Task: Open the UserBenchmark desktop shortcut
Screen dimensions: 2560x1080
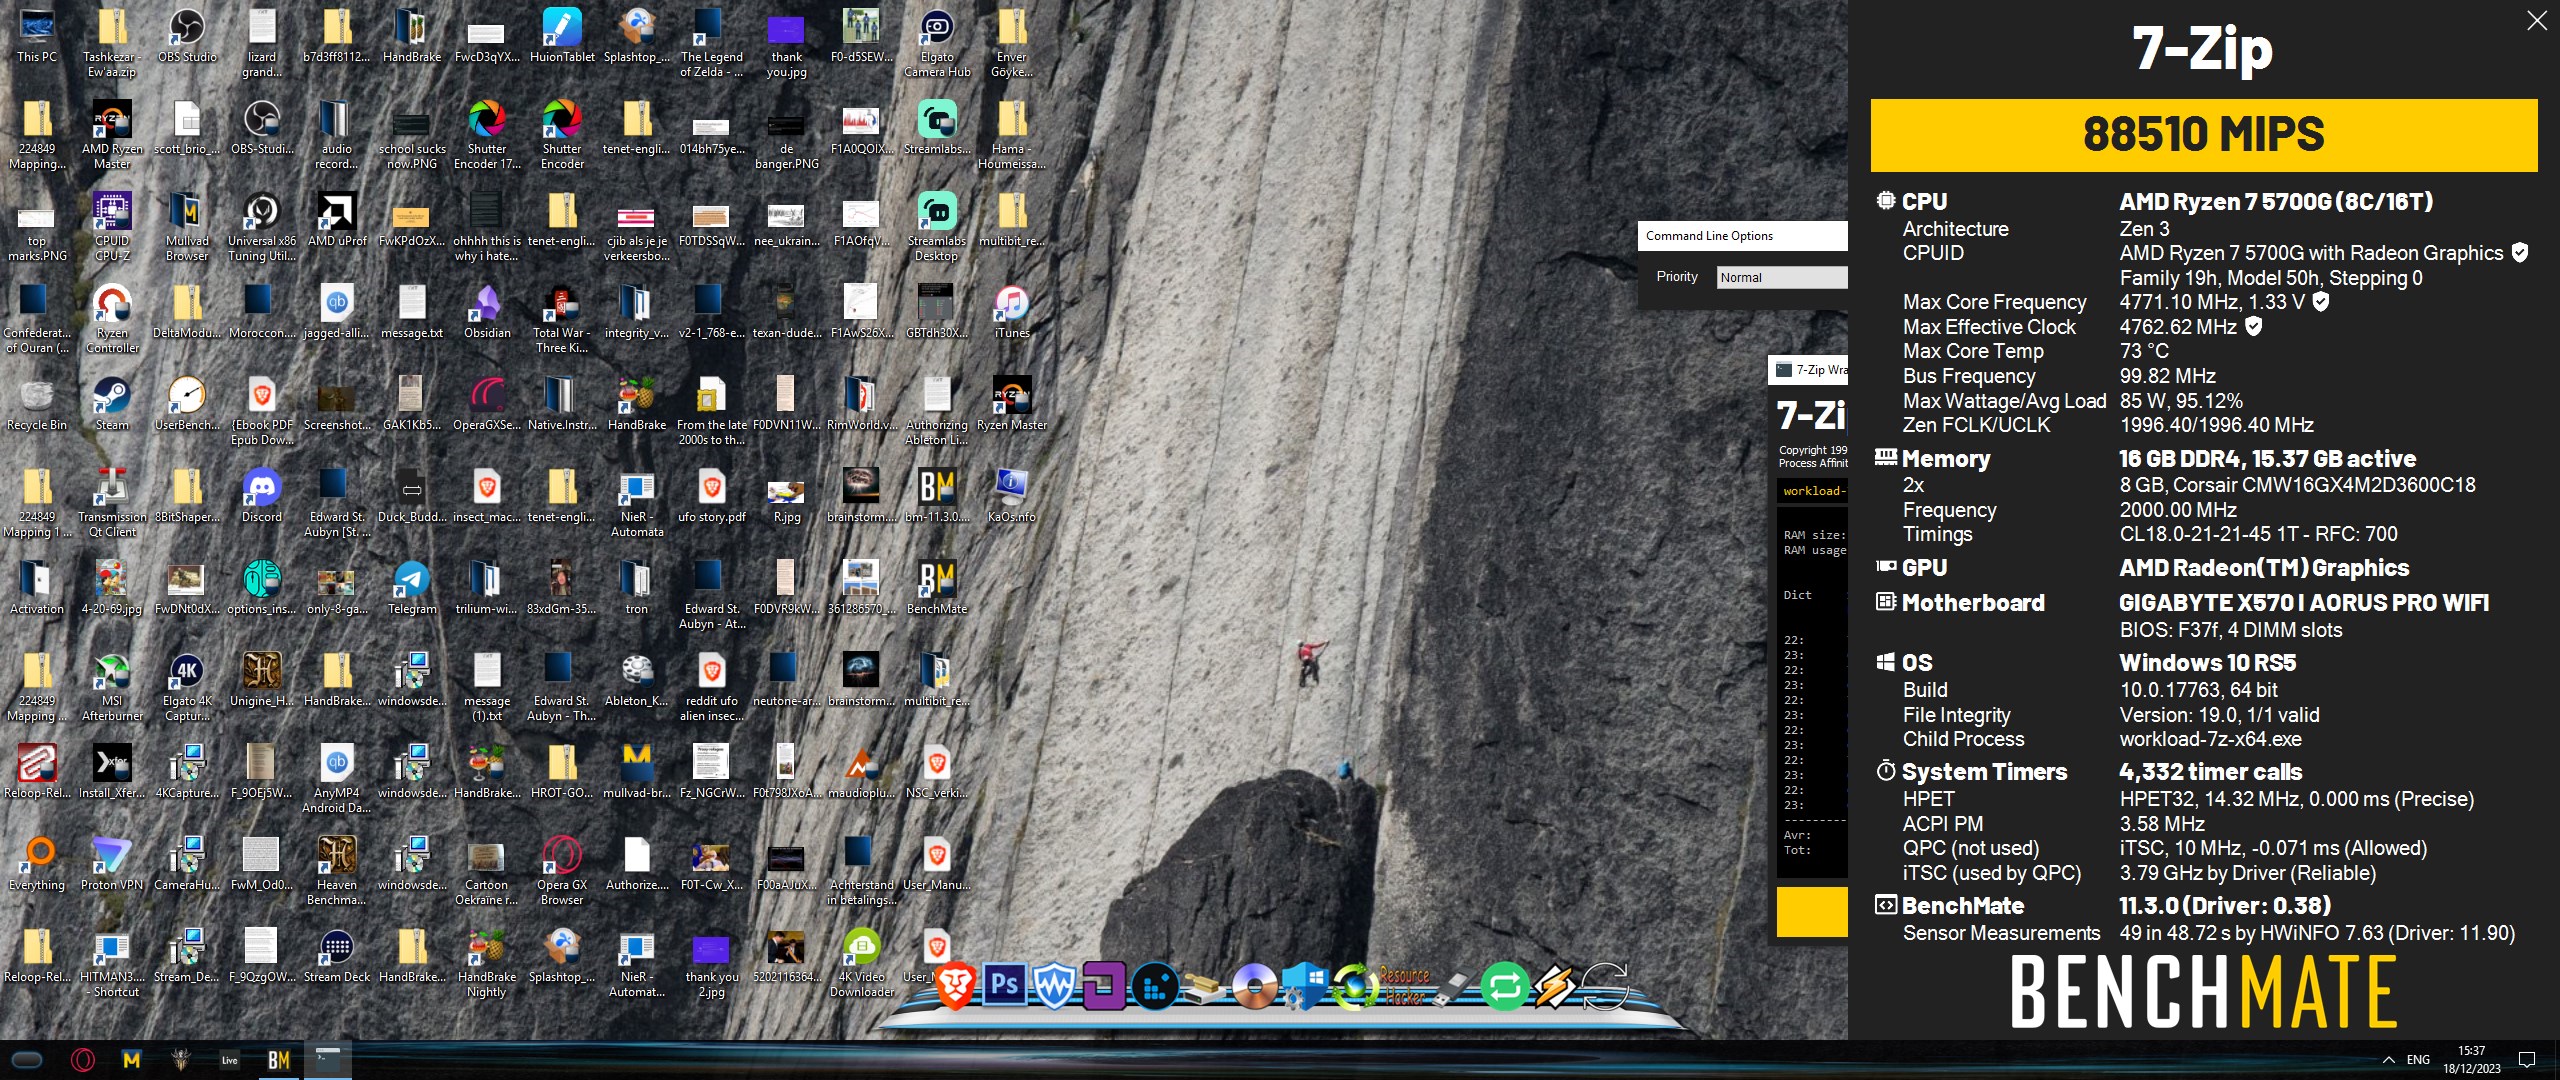Action: coord(187,405)
